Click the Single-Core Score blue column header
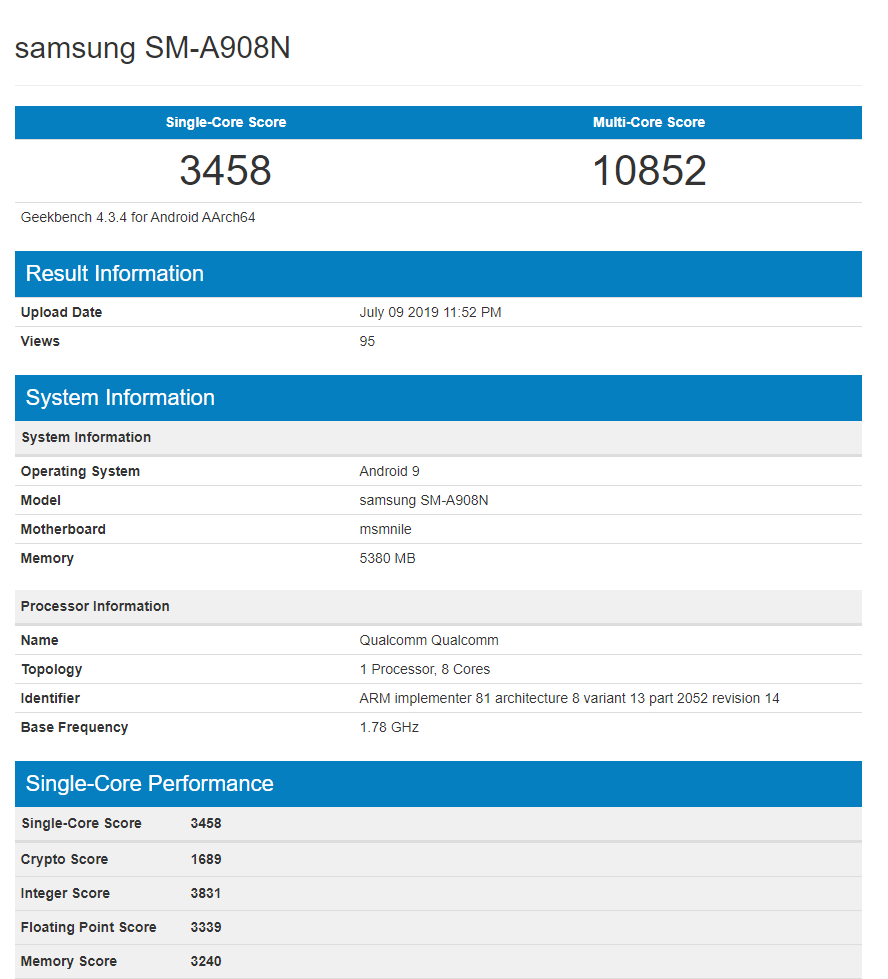This screenshot has height=979, width=888. pyautogui.click(x=226, y=122)
